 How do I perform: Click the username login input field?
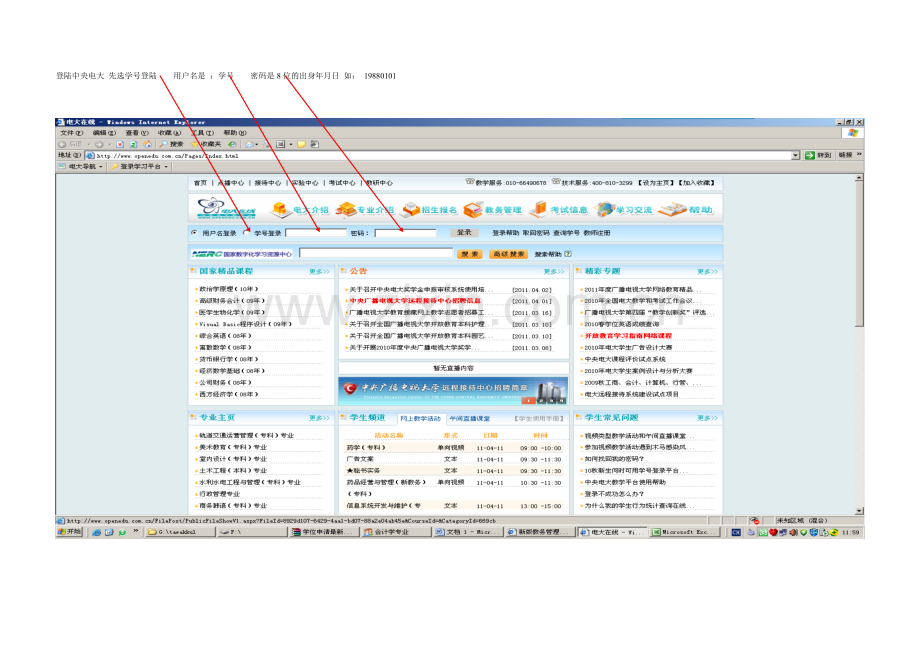316,233
